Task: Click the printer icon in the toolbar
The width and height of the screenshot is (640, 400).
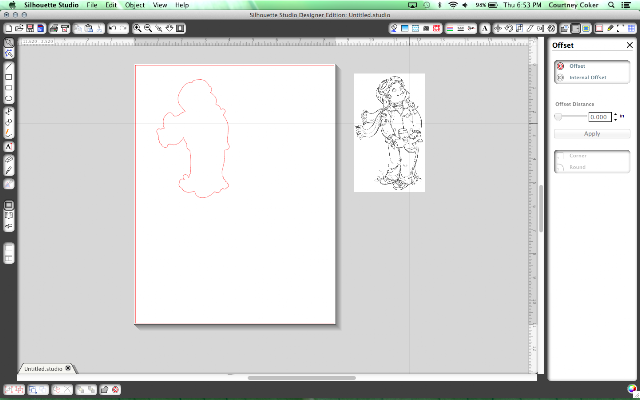Action: tap(54, 28)
